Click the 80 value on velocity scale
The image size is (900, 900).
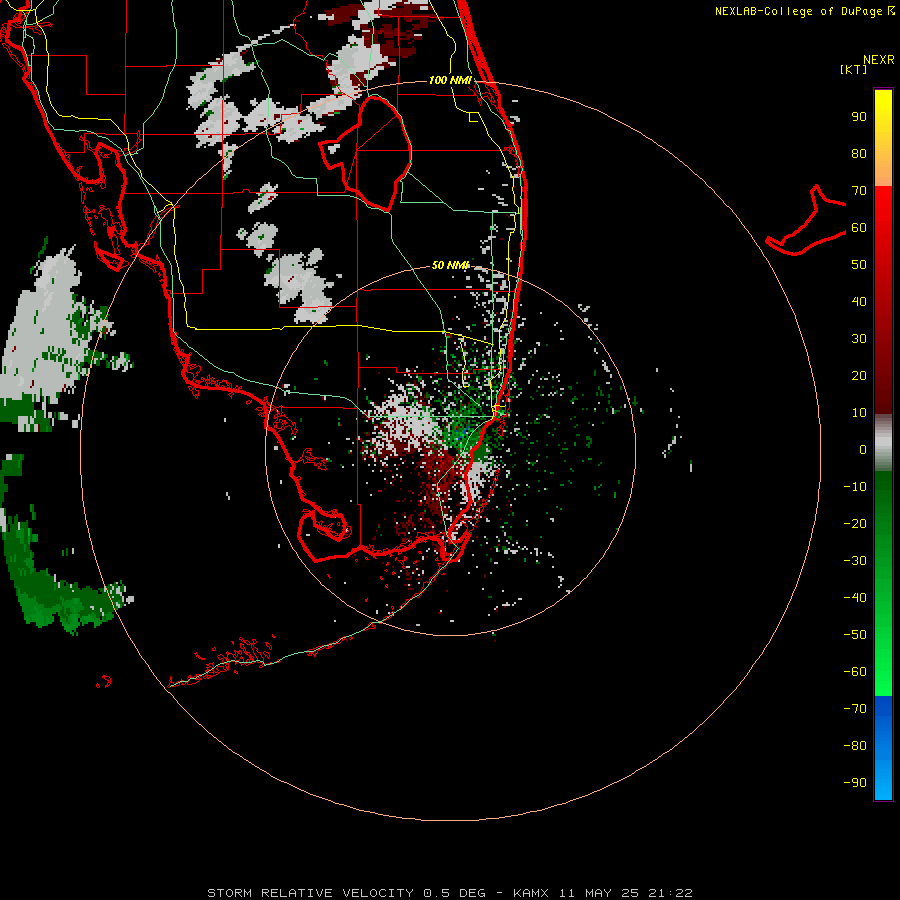[859, 154]
